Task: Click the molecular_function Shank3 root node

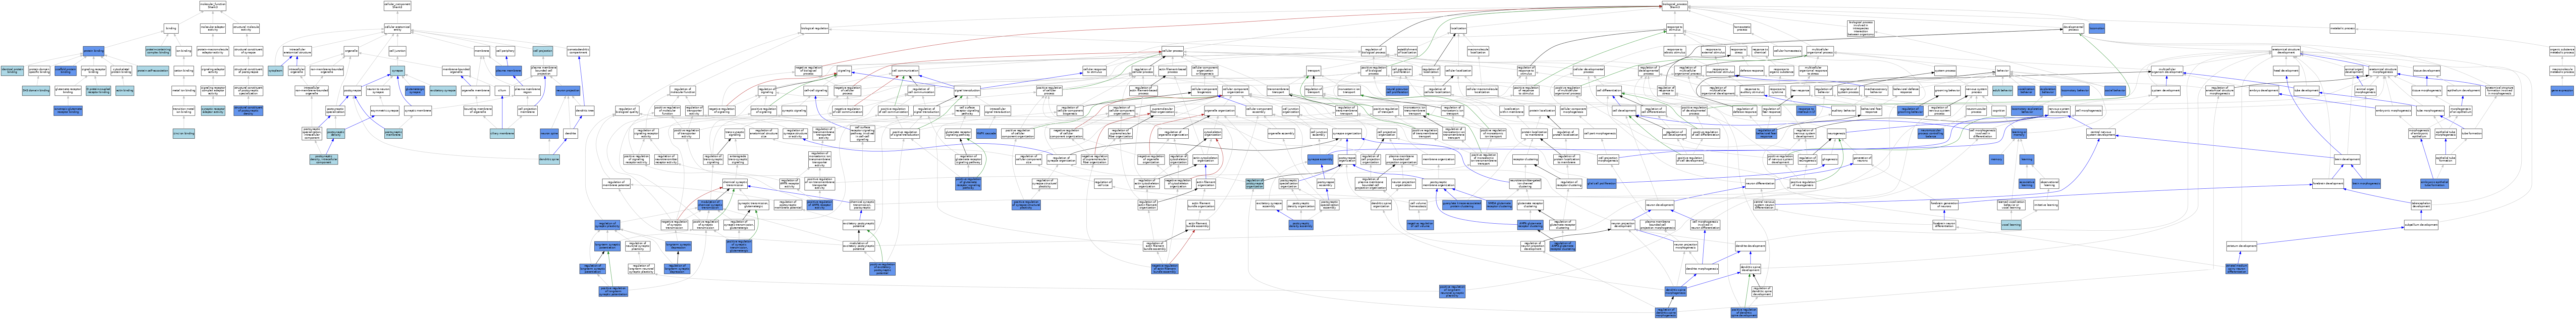Action: click(x=213, y=6)
